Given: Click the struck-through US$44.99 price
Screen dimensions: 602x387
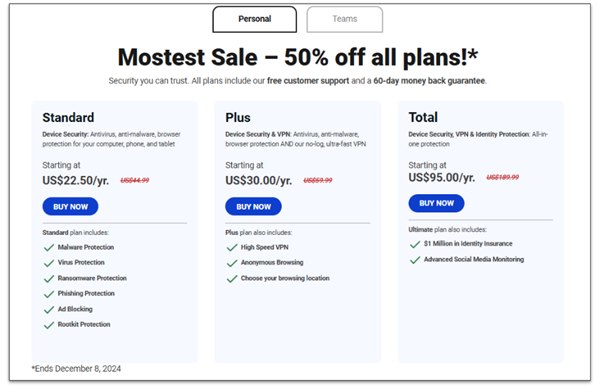Looking at the screenshot, I should click(x=135, y=180).
